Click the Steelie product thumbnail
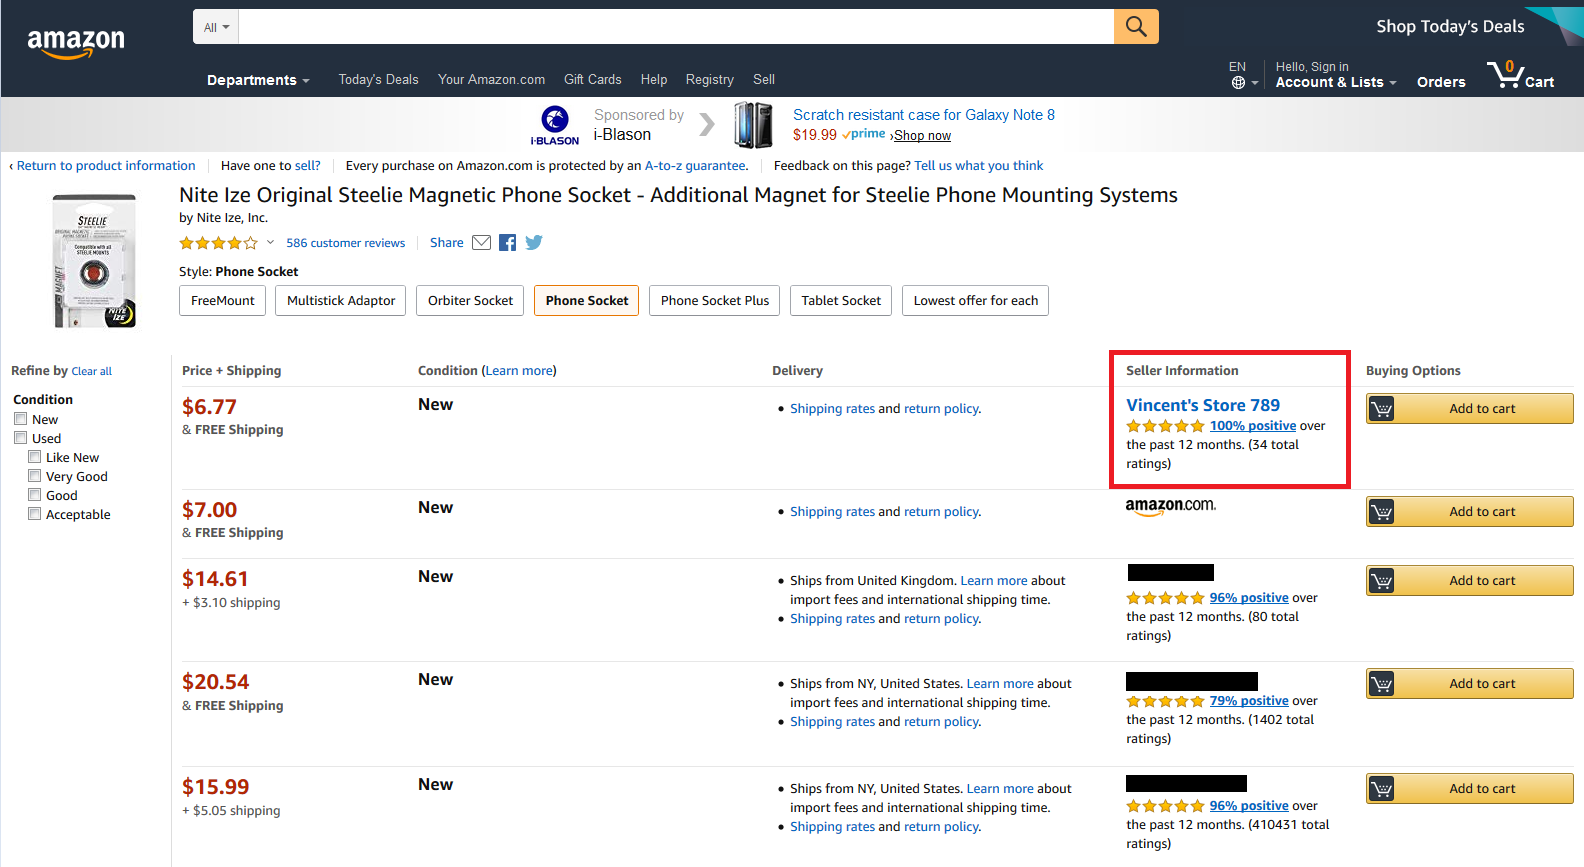Image resolution: width=1584 pixels, height=867 pixels. [94, 261]
